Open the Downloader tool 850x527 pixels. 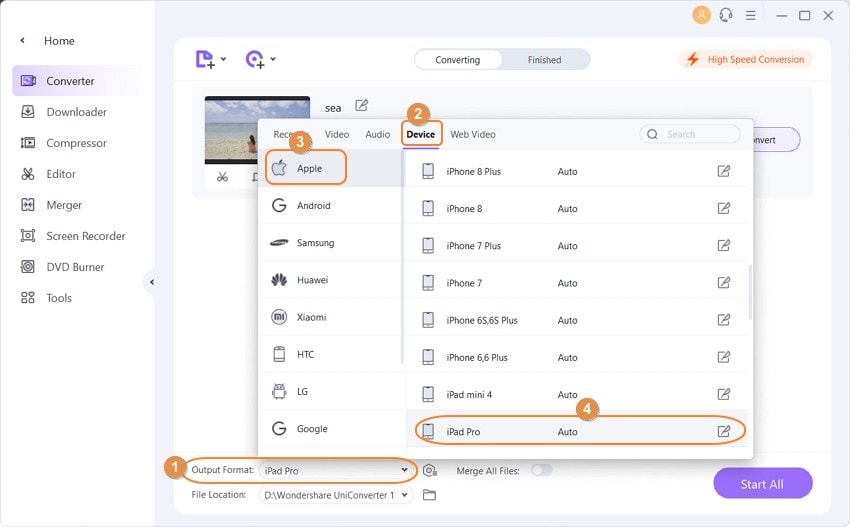coord(63,112)
